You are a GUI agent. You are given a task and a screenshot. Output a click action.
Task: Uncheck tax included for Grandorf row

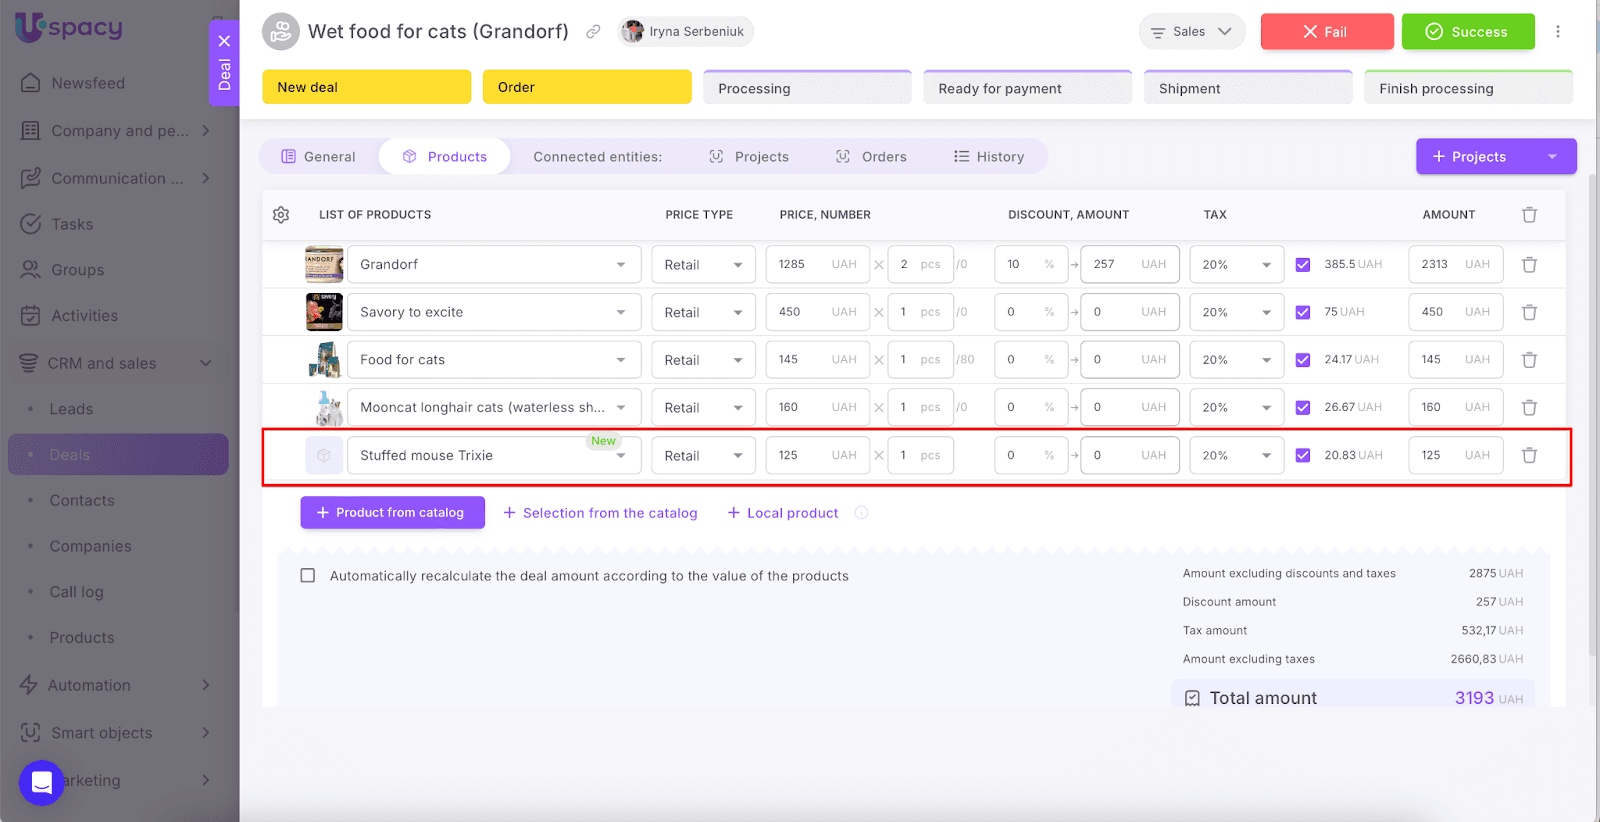point(1303,265)
